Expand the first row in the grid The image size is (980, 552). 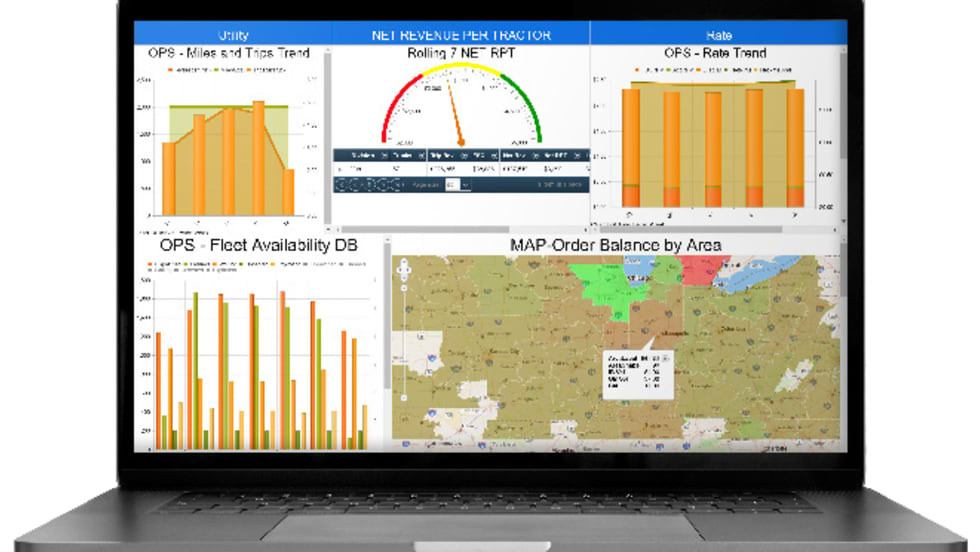click(337, 170)
